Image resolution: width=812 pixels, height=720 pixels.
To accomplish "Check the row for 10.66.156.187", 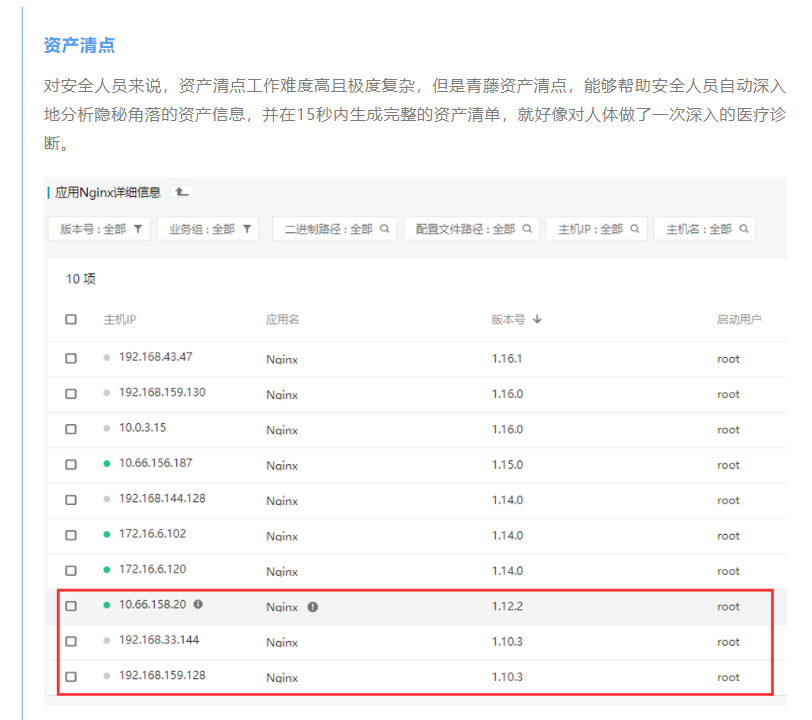I will coord(71,465).
